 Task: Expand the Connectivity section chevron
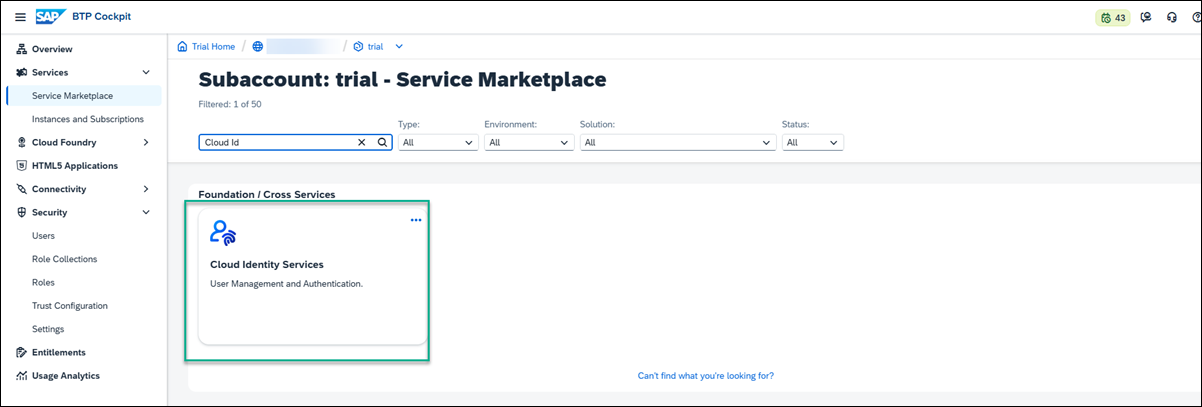click(x=146, y=189)
